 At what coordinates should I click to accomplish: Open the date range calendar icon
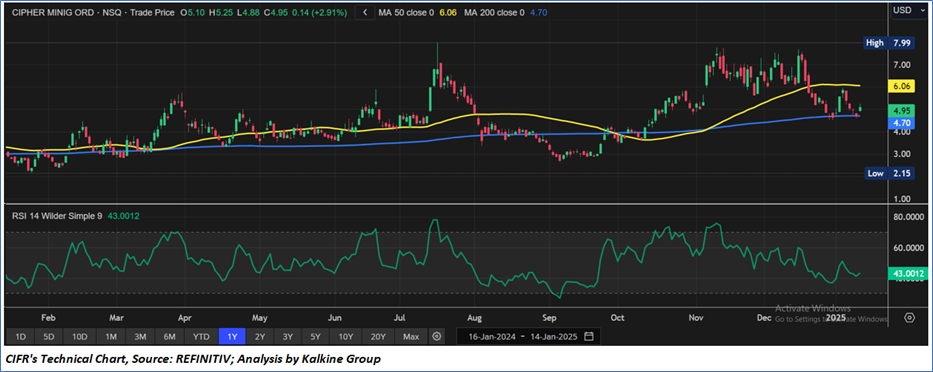coord(589,336)
